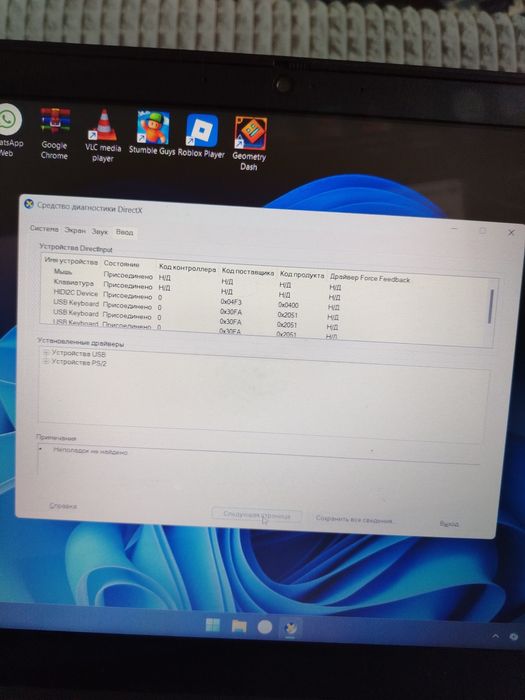Open the WhatsApp Web desktop shortcut
This screenshot has height=700, width=525.
pyautogui.click(x=8, y=129)
